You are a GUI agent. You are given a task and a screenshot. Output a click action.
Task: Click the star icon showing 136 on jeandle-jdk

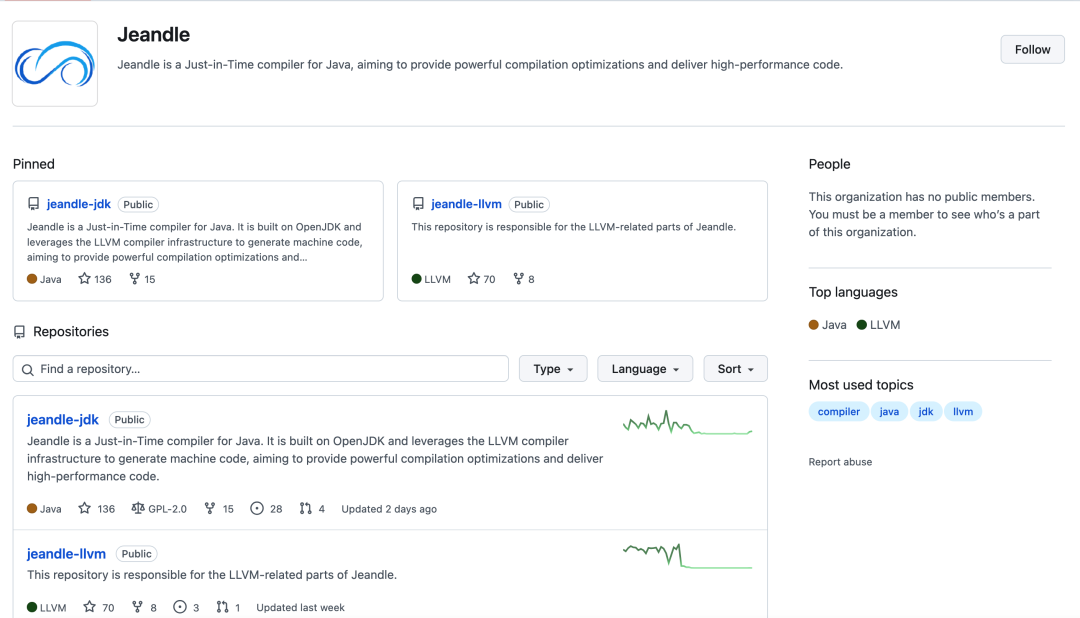(85, 508)
